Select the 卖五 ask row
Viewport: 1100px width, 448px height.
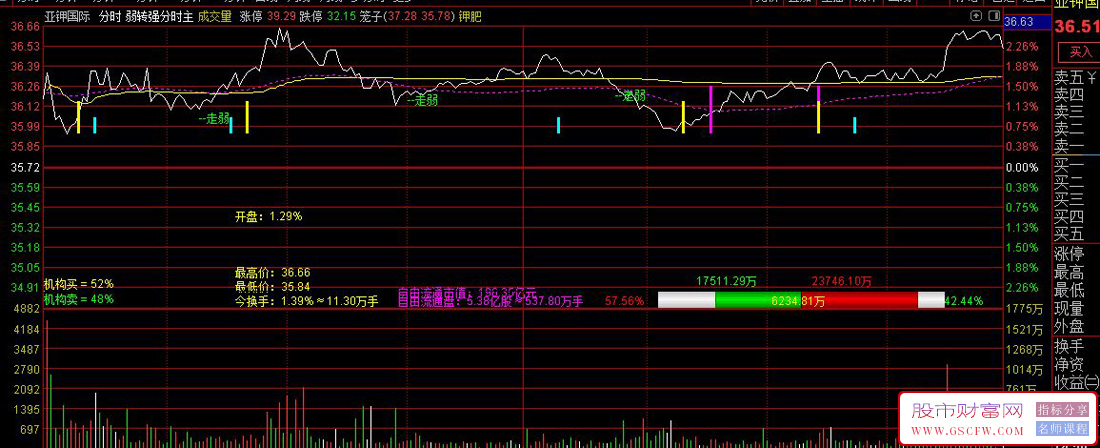(1077, 77)
